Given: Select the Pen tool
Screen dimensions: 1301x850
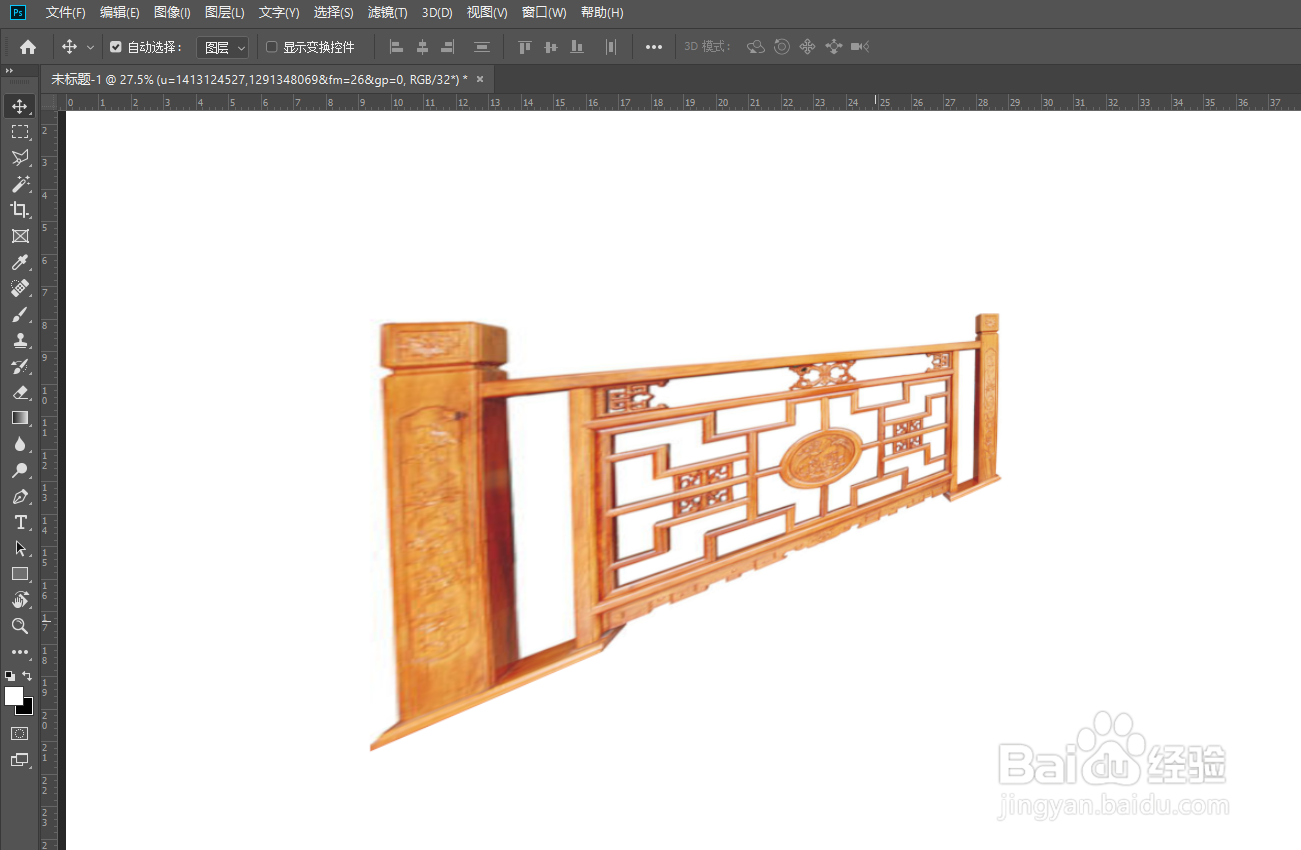Looking at the screenshot, I should (20, 496).
